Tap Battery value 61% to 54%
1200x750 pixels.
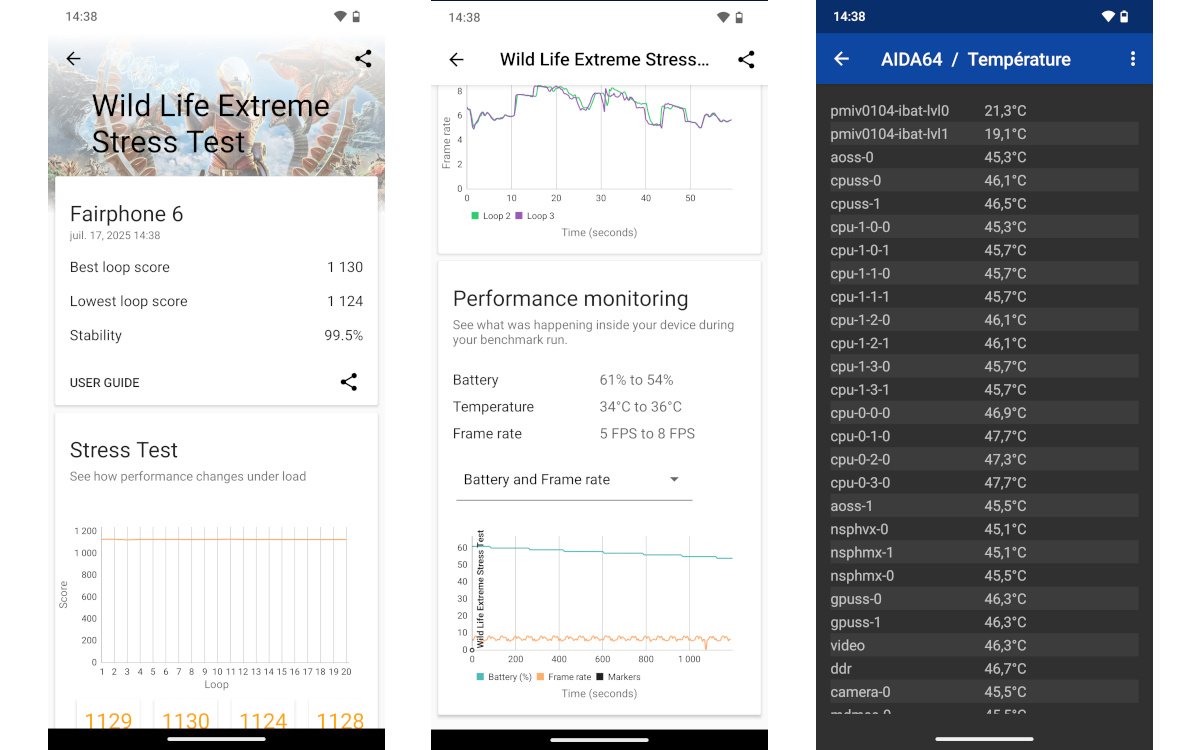tap(636, 380)
